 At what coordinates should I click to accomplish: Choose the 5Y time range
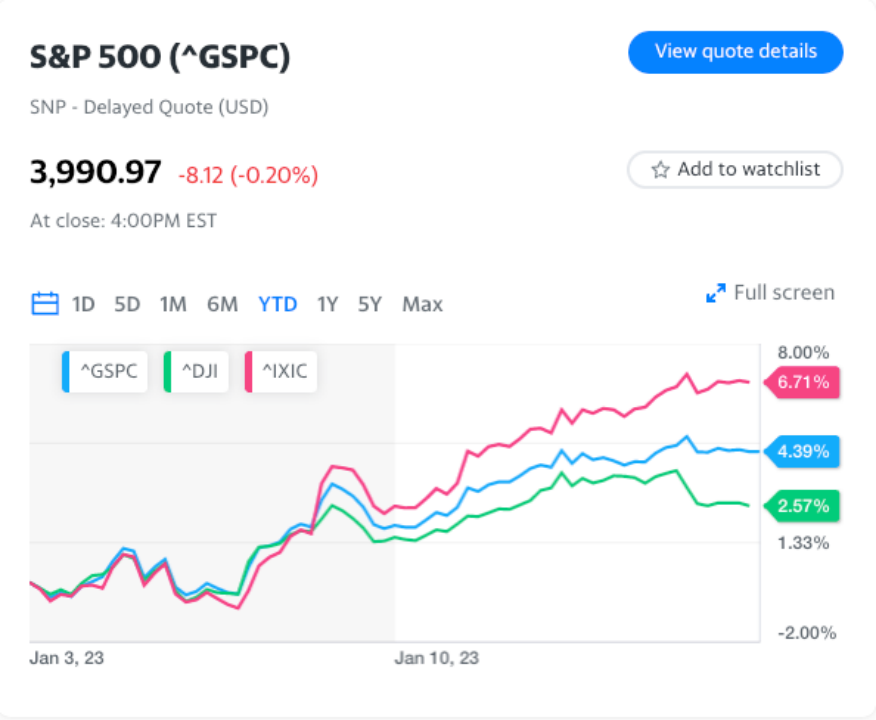click(370, 304)
